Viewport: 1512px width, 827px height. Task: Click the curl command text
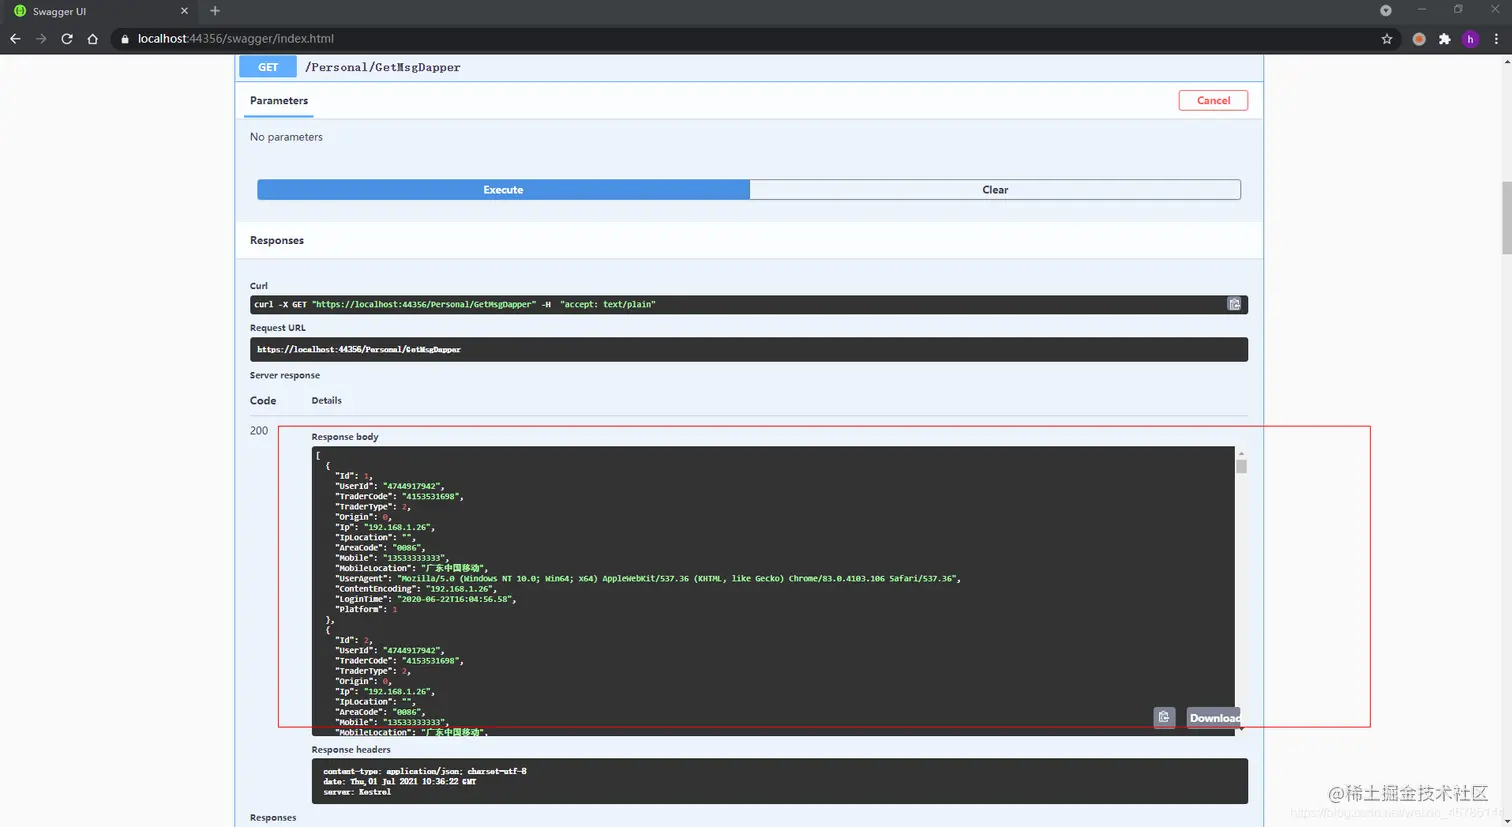click(x=455, y=304)
